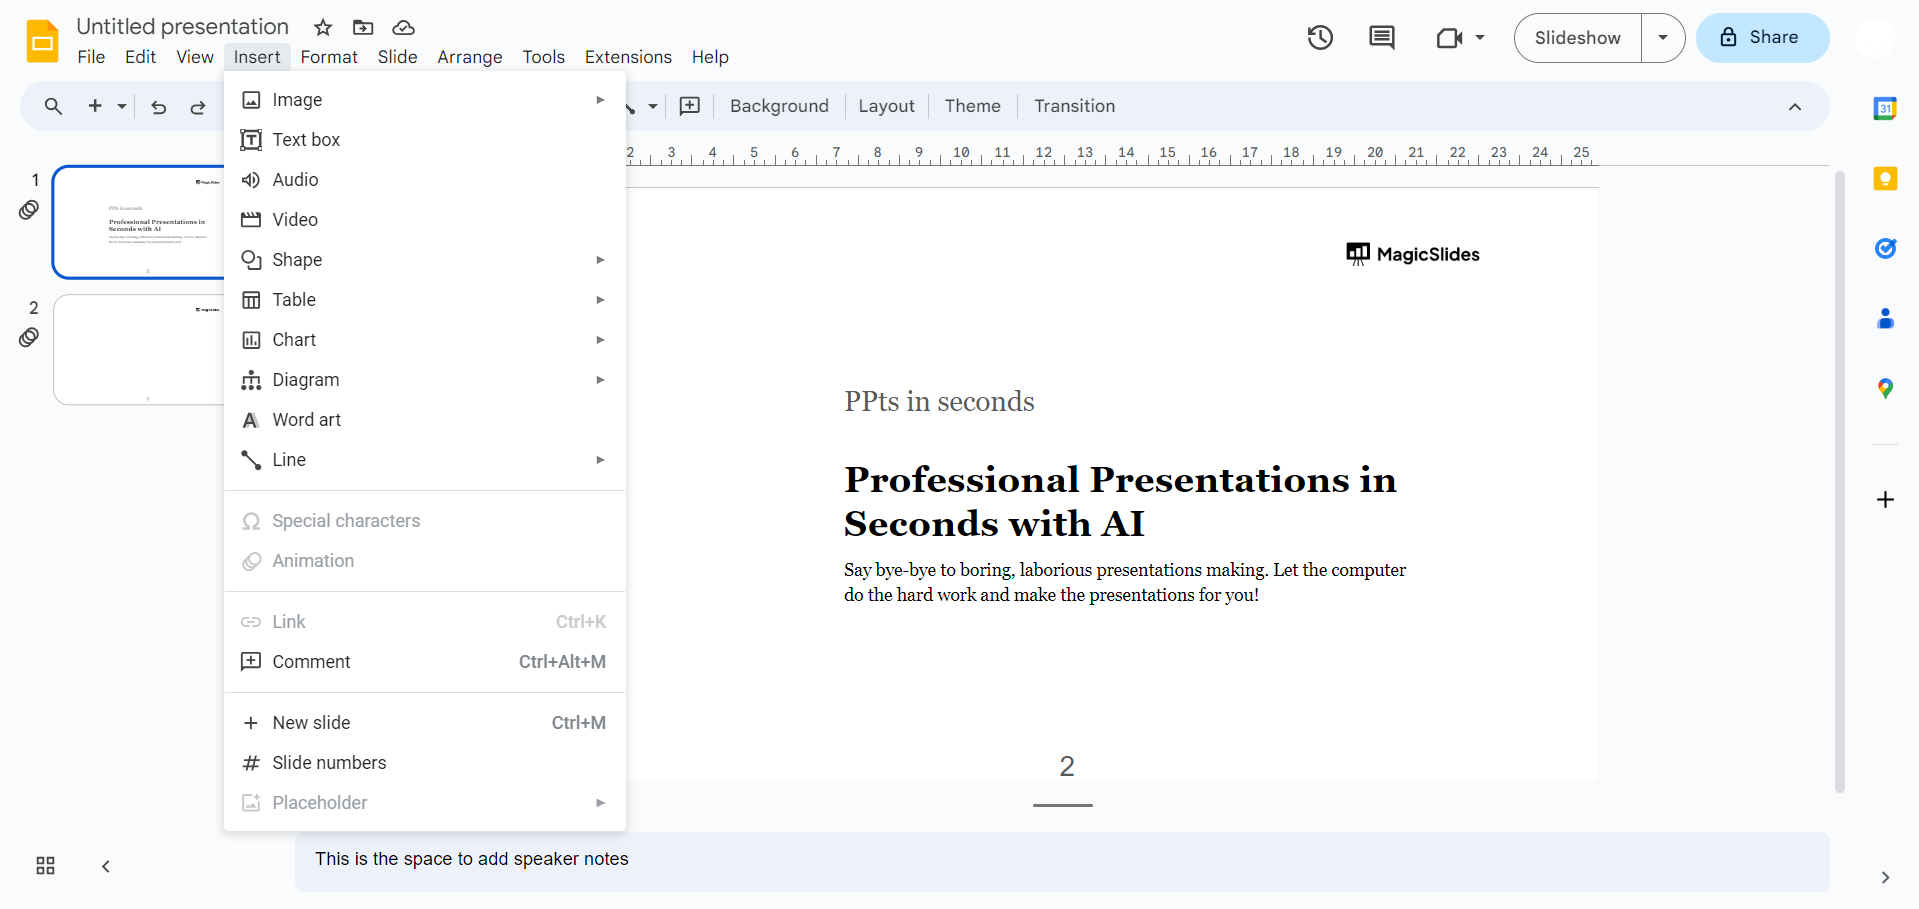Open the Format menu
This screenshot has height=909, width=1919.
329,57
